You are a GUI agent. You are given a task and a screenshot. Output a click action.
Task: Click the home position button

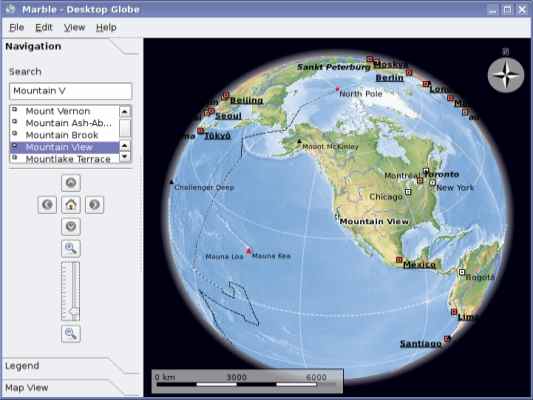click(x=71, y=205)
